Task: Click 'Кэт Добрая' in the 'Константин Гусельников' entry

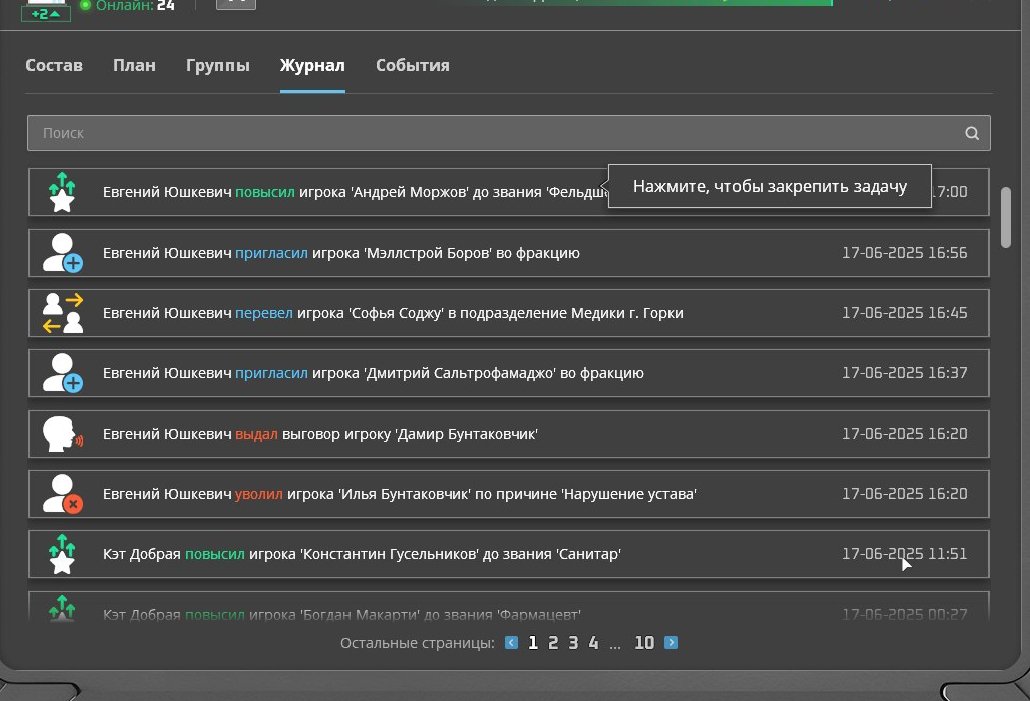Action: tap(142, 554)
